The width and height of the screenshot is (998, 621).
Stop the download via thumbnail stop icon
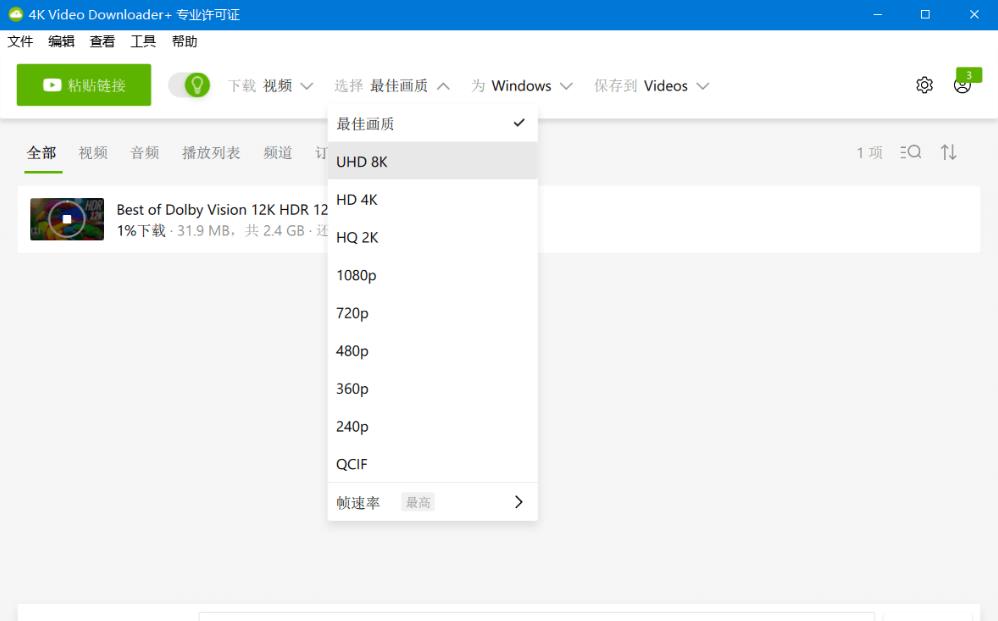pos(67,219)
